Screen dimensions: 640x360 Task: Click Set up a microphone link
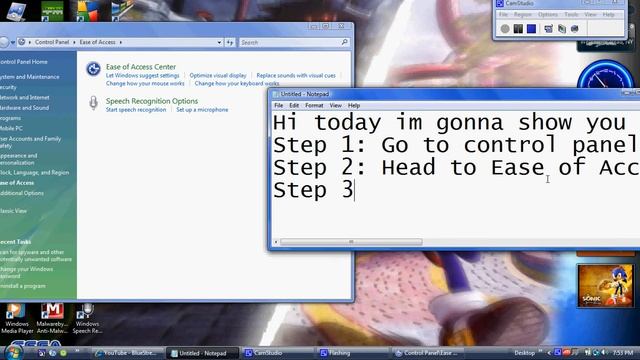202,110
